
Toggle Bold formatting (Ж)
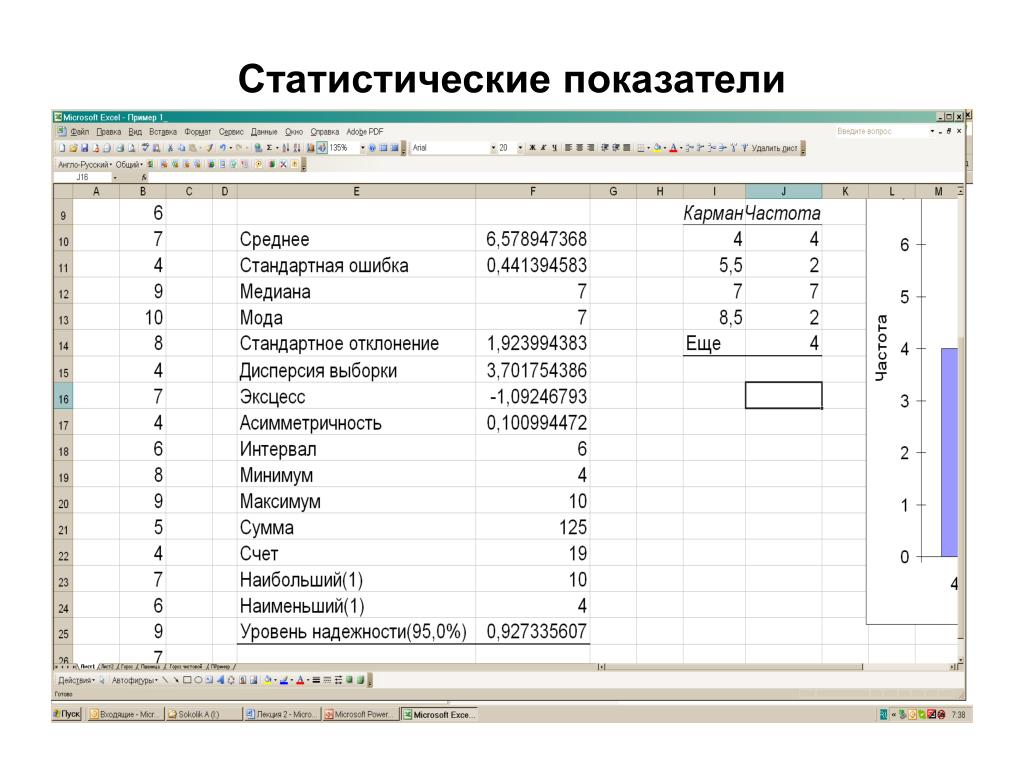point(532,148)
